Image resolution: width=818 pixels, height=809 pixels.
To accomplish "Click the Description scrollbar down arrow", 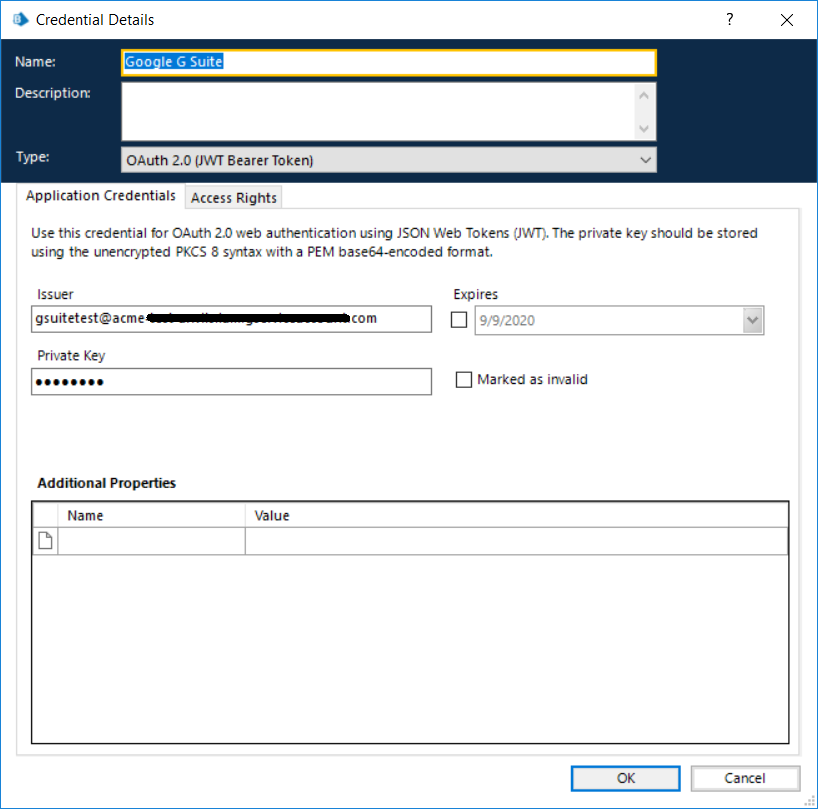I will pos(645,128).
